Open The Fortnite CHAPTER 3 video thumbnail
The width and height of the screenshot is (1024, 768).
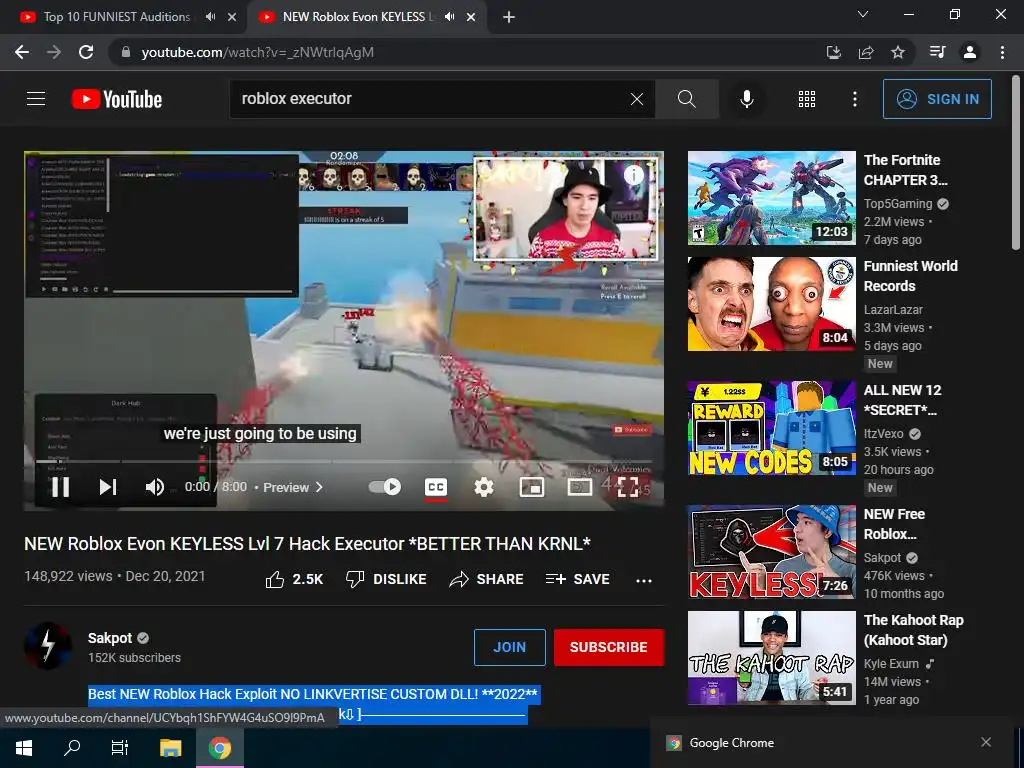(771, 198)
